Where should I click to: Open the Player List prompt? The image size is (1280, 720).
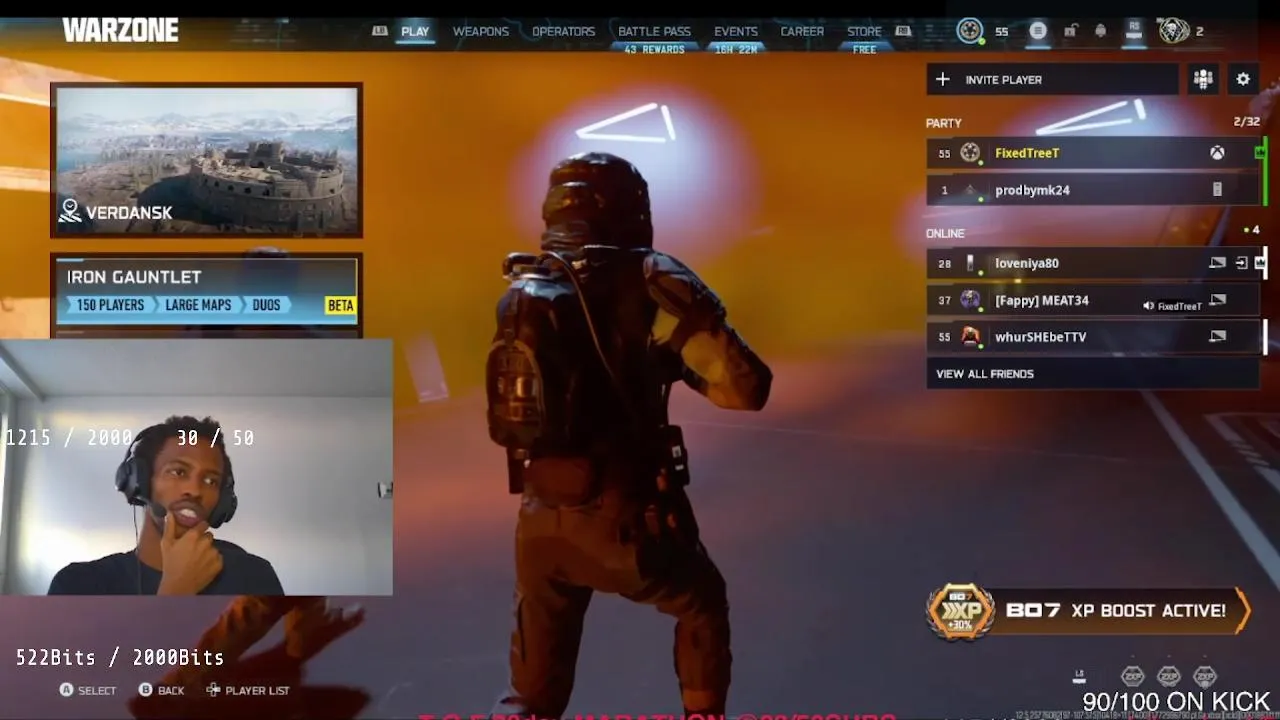pyautogui.click(x=248, y=690)
